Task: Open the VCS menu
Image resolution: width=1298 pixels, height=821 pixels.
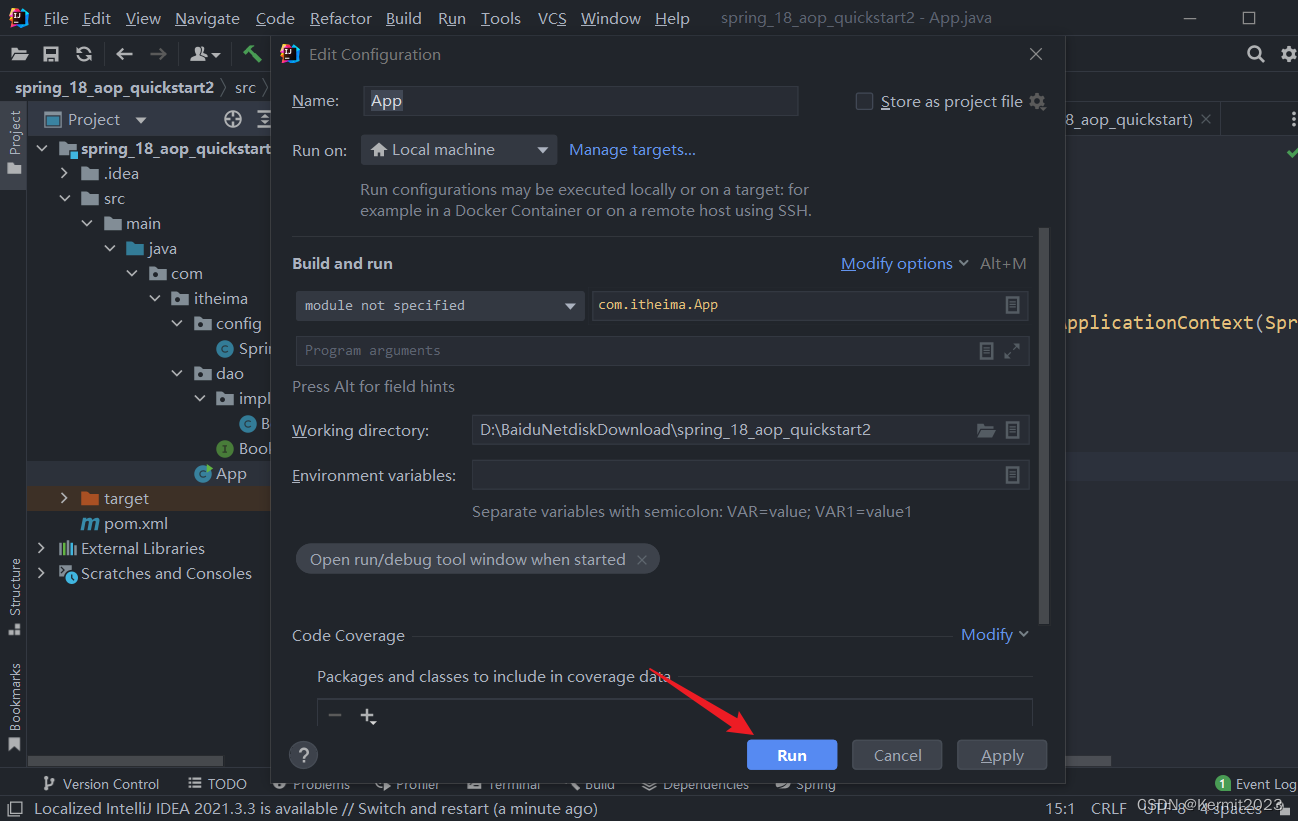Action: pos(552,18)
